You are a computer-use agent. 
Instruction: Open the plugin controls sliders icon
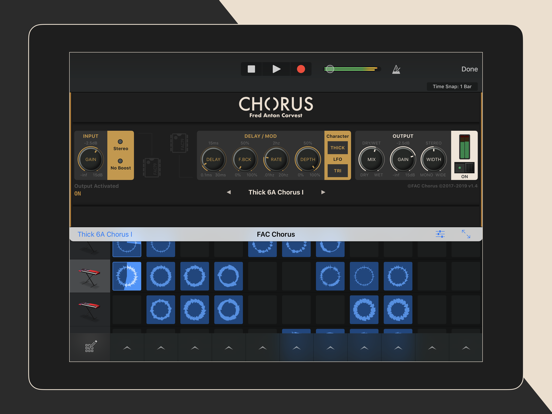pyautogui.click(x=440, y=234)
